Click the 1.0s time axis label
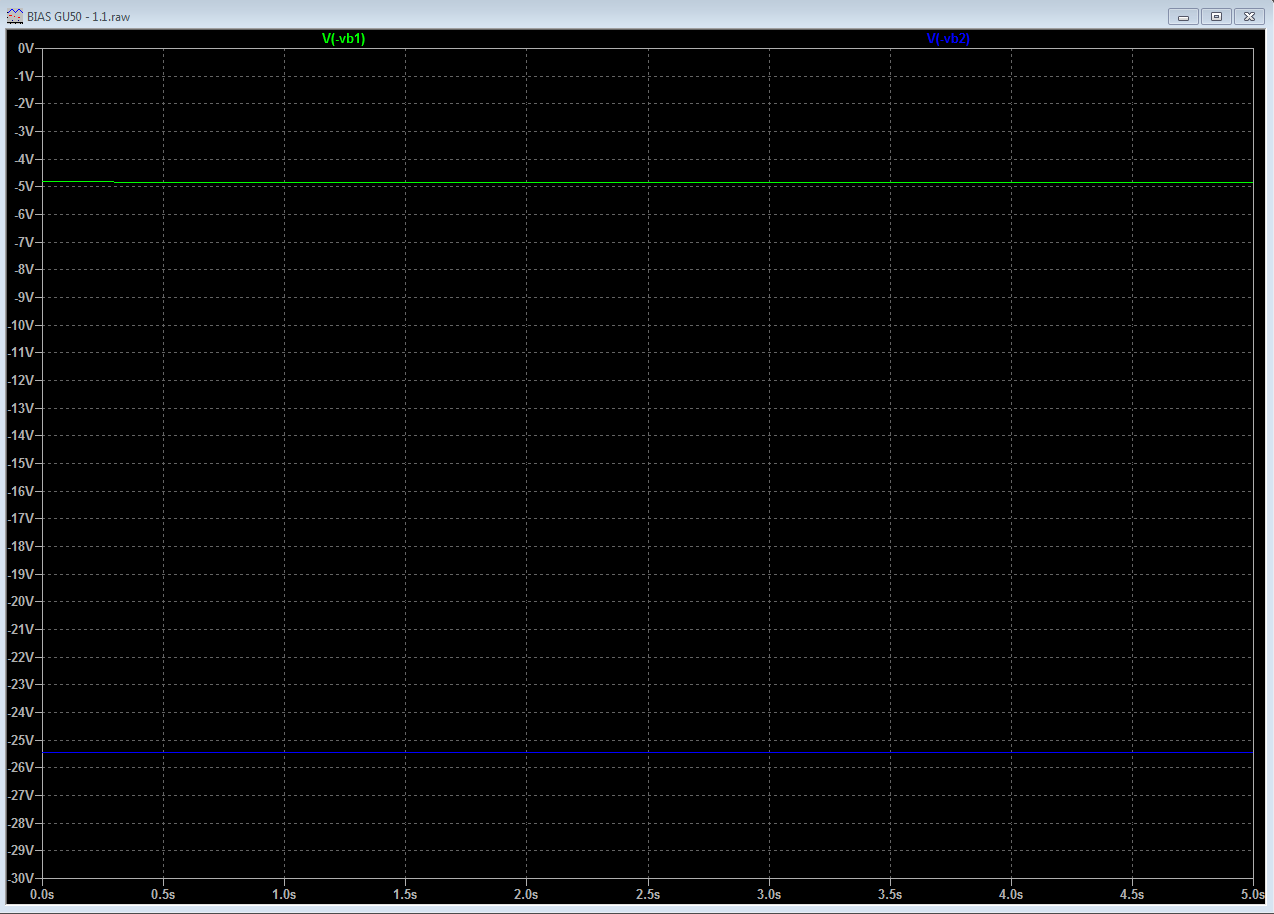1274x914 pixels. pos(284,893)
